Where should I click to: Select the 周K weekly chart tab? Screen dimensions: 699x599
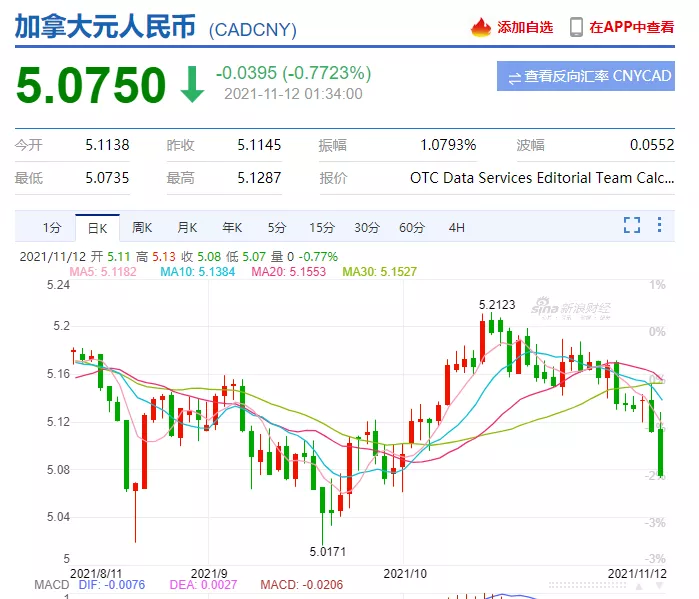pos(142,227)
